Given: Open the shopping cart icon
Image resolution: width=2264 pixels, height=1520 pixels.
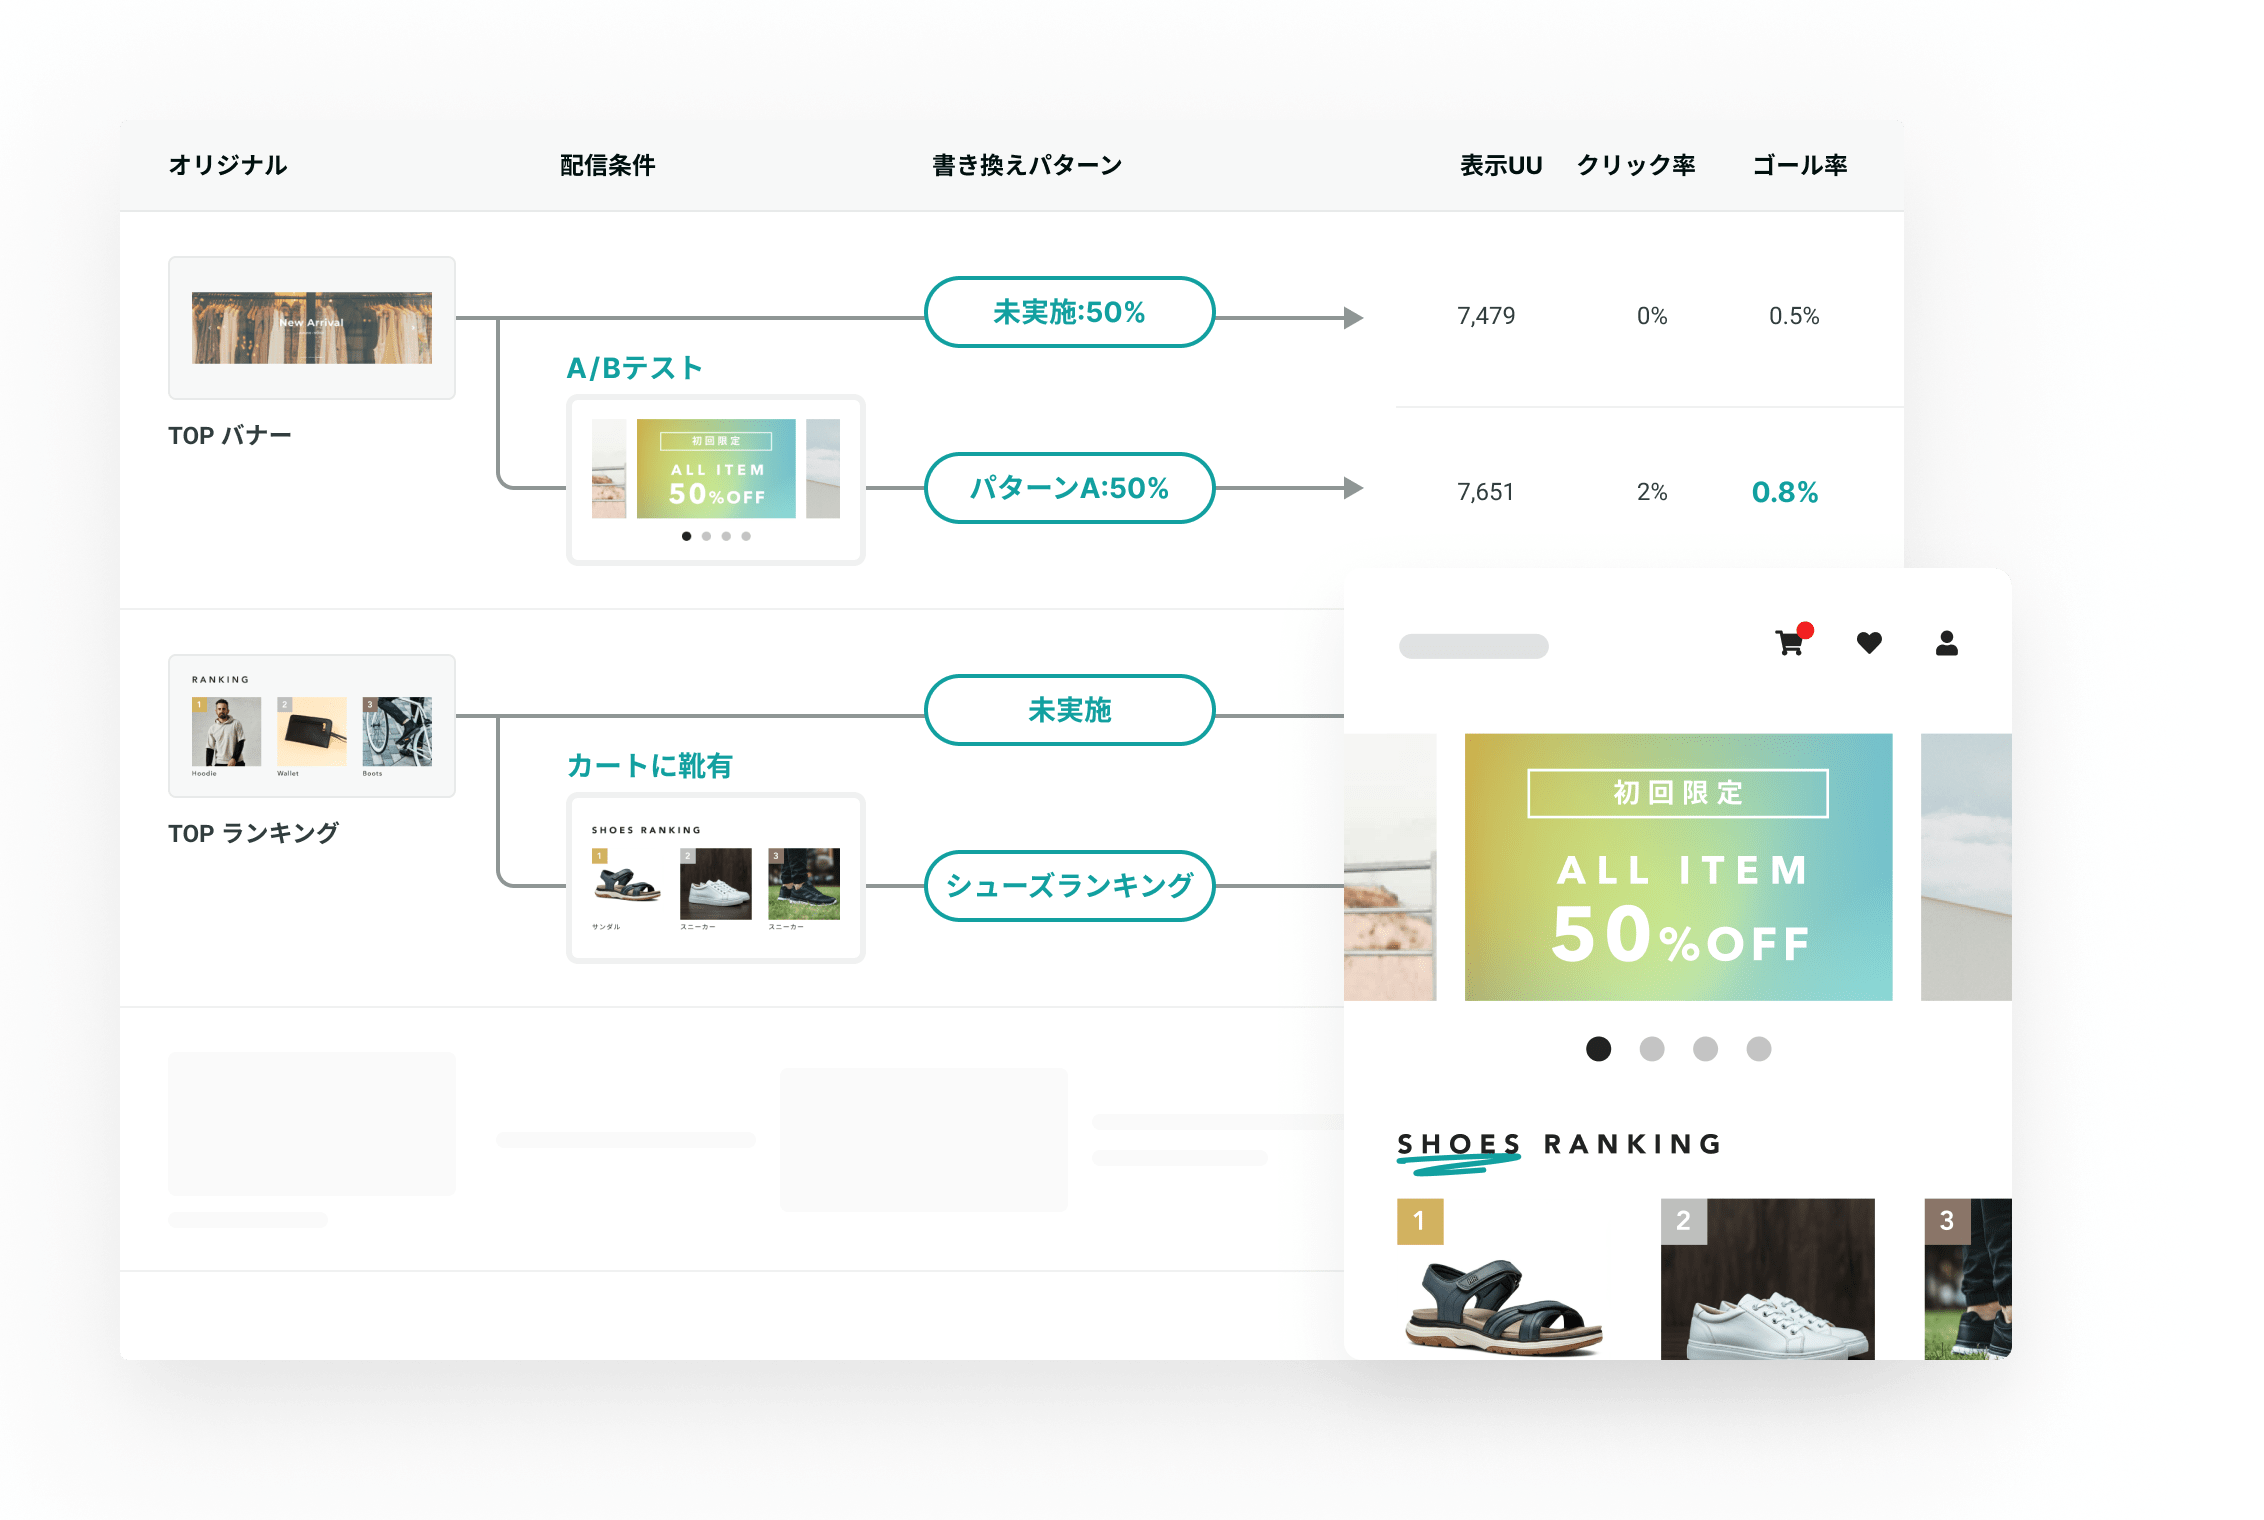Looking at the screenshot, I should 1790,643.
